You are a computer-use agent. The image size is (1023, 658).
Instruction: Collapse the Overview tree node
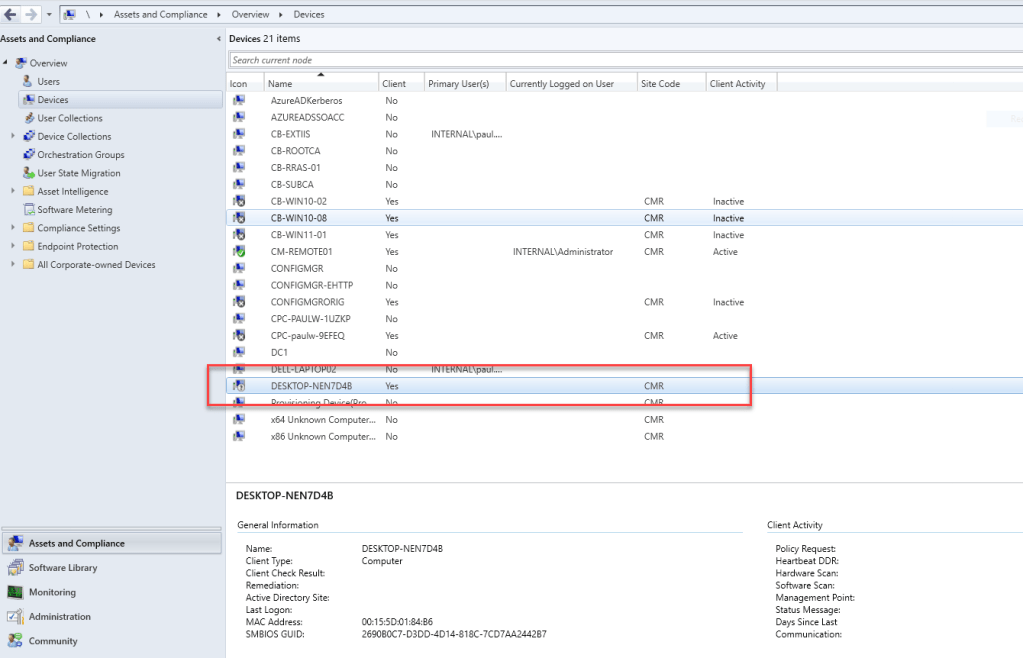click(x=6, y=64)
